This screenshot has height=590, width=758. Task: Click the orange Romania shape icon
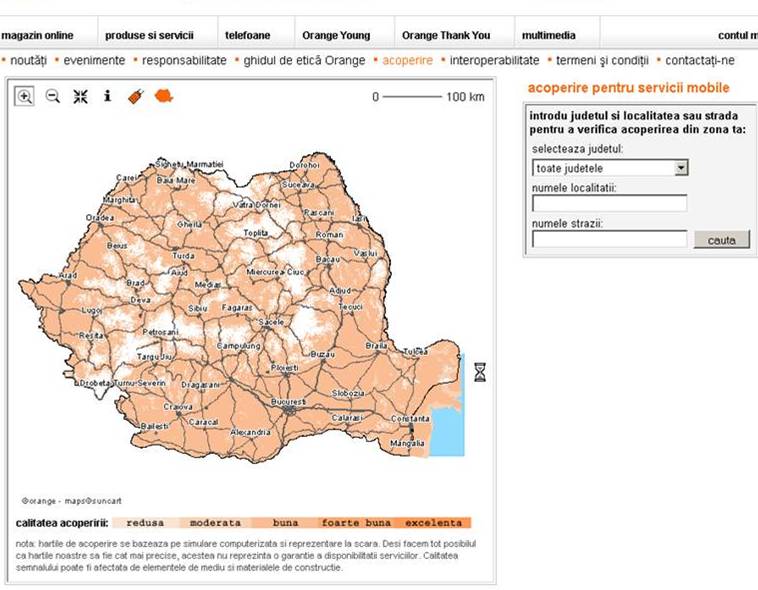164,96
